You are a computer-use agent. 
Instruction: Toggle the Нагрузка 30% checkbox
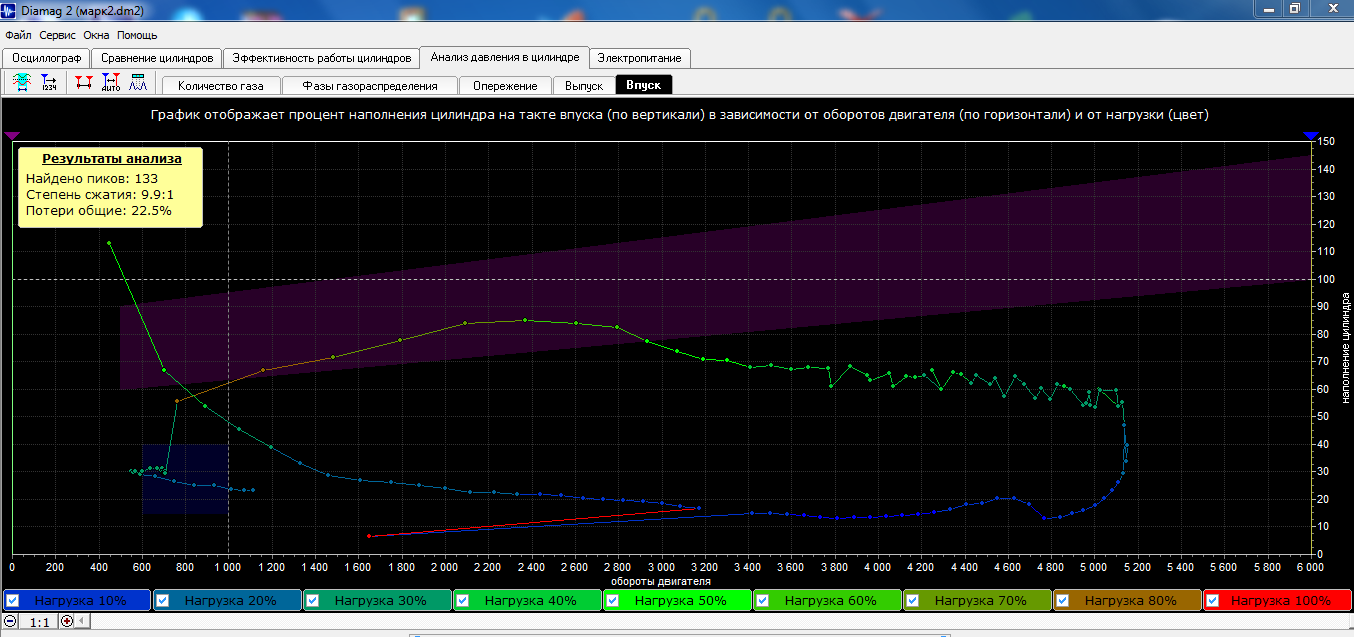pos(312,601)
